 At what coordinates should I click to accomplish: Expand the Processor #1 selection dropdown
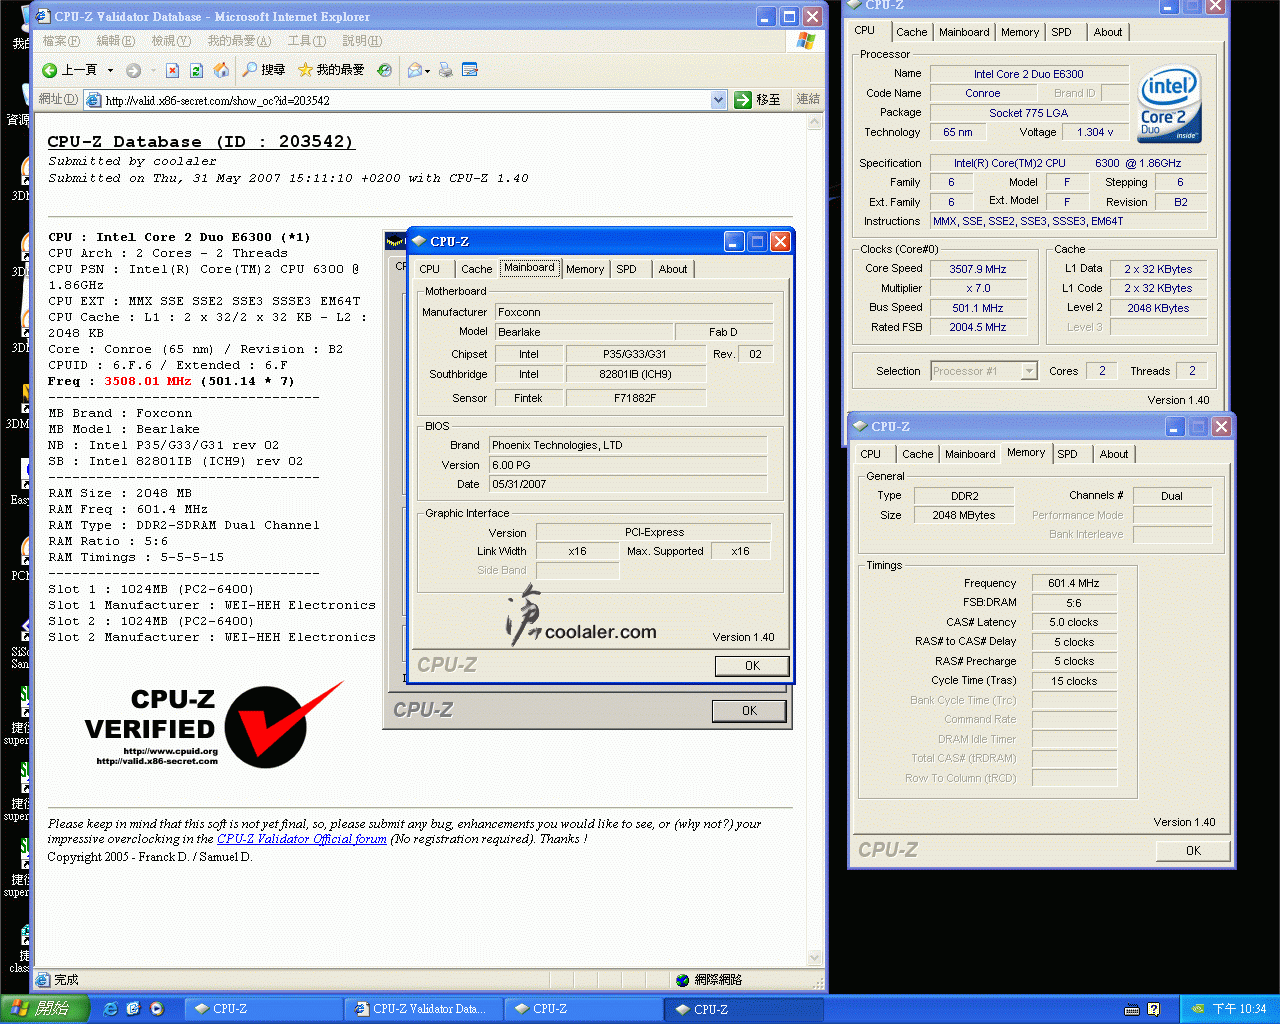pos(1029,371)
